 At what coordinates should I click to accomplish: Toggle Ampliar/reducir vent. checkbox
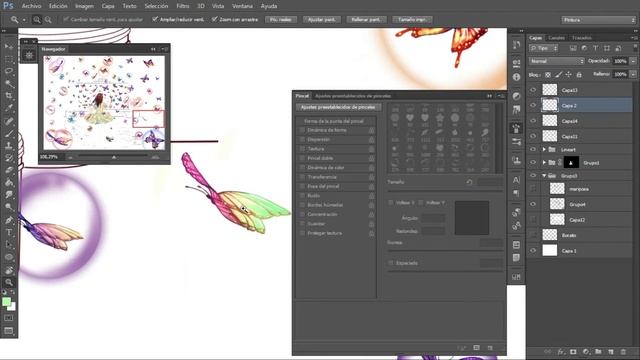155,19
